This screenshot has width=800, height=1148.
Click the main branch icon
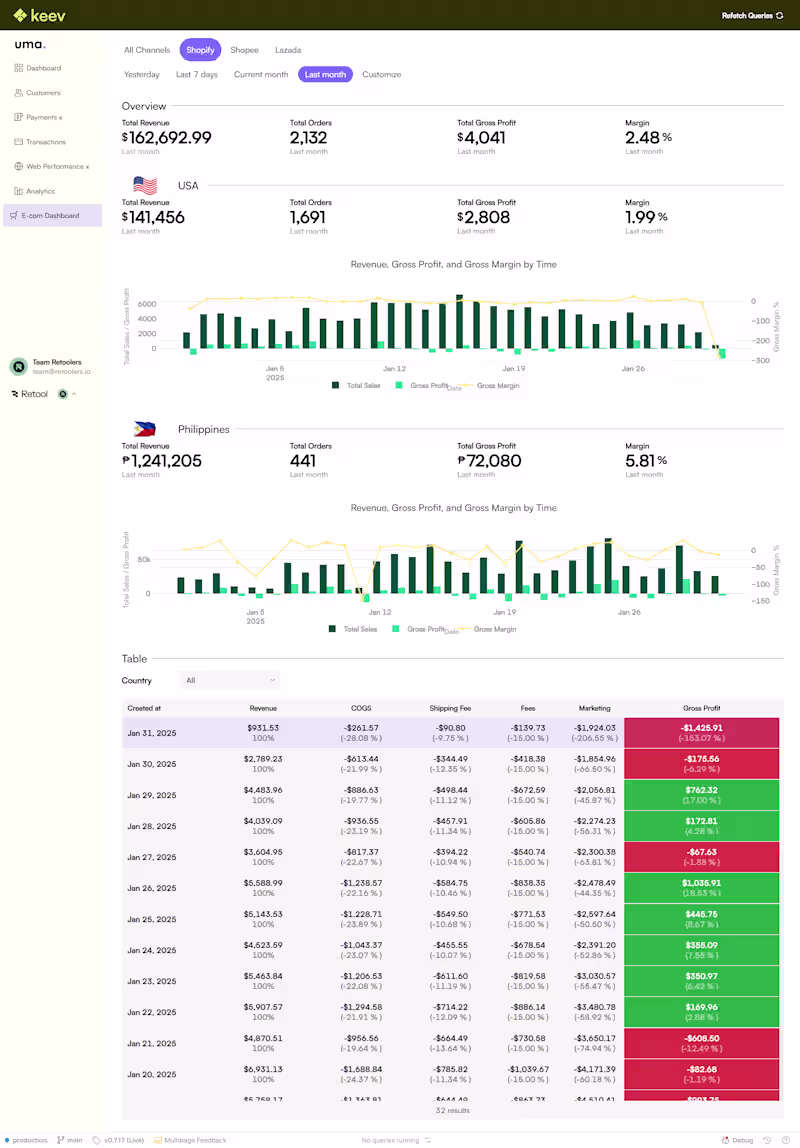pyautogui.click(x=61, y=1140)
